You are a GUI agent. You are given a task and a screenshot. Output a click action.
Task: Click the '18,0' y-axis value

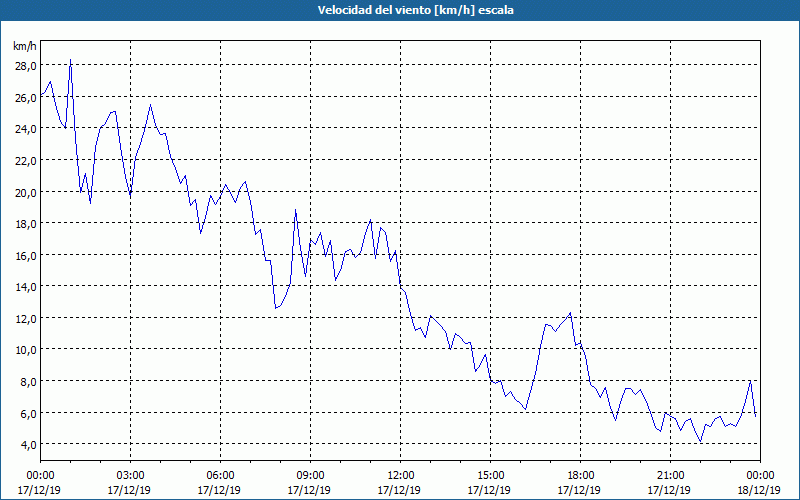coord(26,224)
